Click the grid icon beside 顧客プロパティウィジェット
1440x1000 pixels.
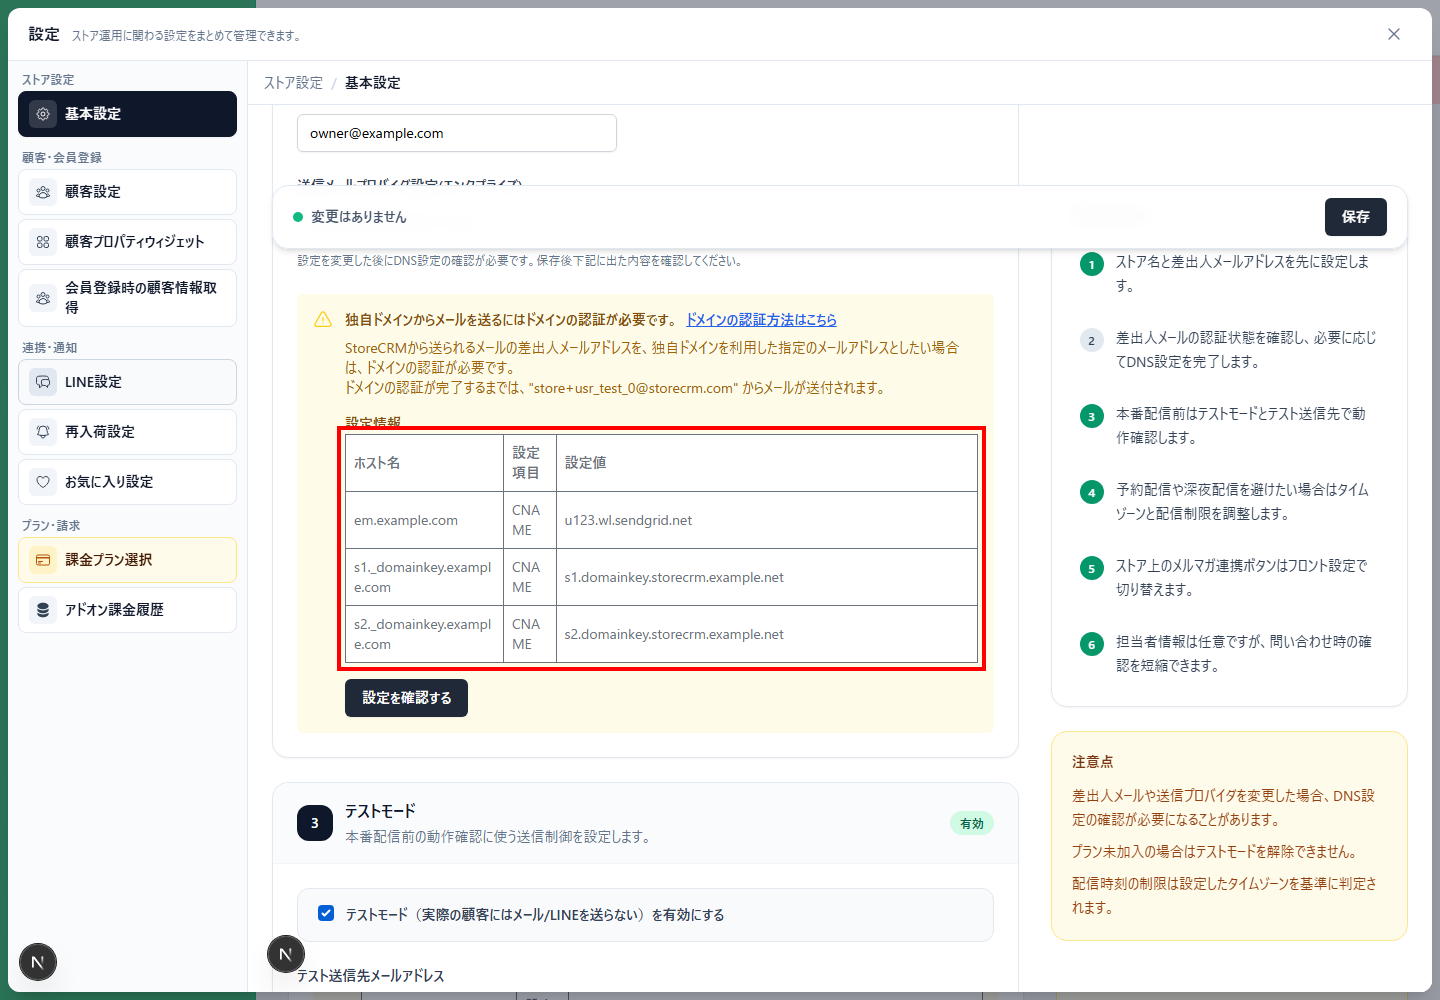pos(43,242)
